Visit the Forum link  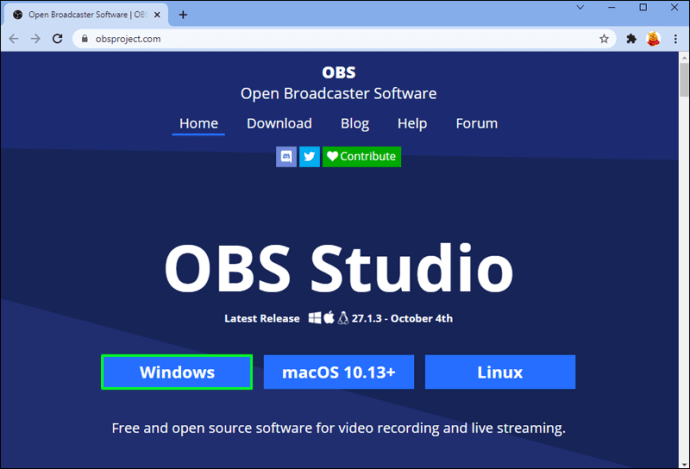(x=477, y=123)
